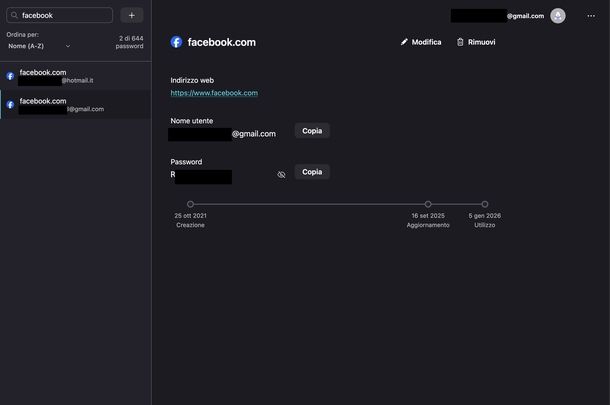Screen dimensions: 610x405
Task: Click the trash Rimuovi icon
Action: click(460, 42)
